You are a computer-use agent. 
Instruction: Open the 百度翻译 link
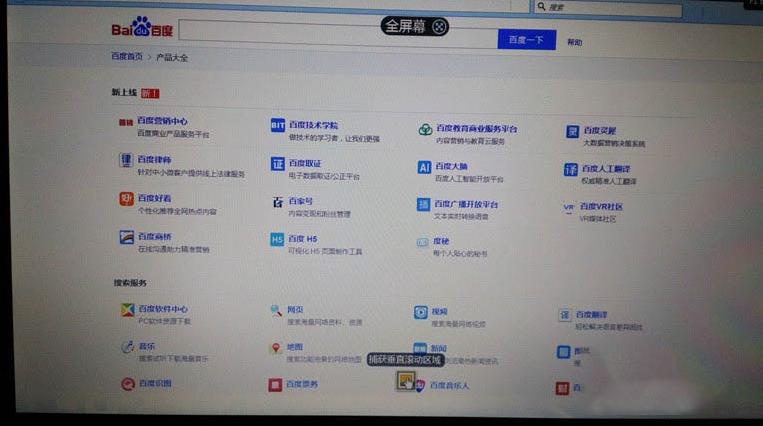click(x=591, y=315)
